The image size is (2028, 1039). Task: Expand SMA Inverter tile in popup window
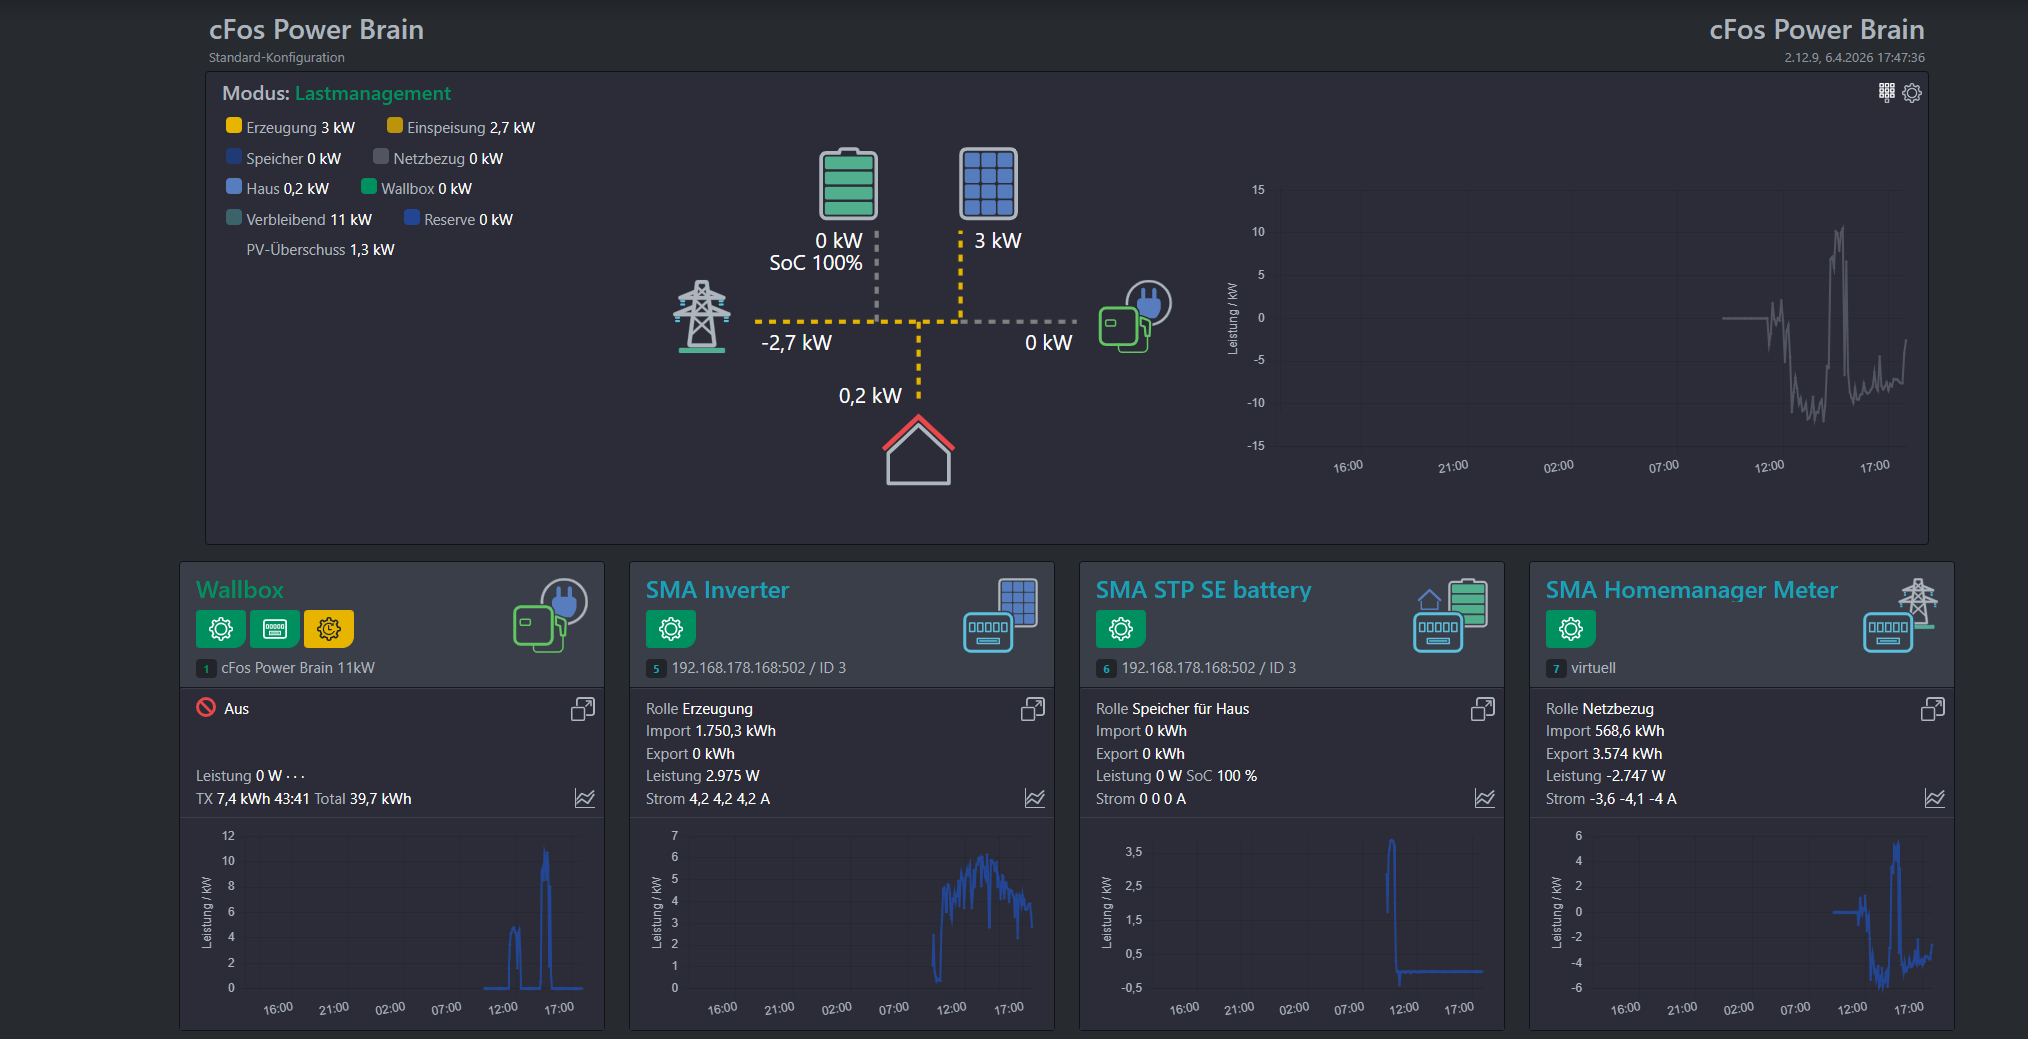pyautogui.click(x=1033, y=709)
